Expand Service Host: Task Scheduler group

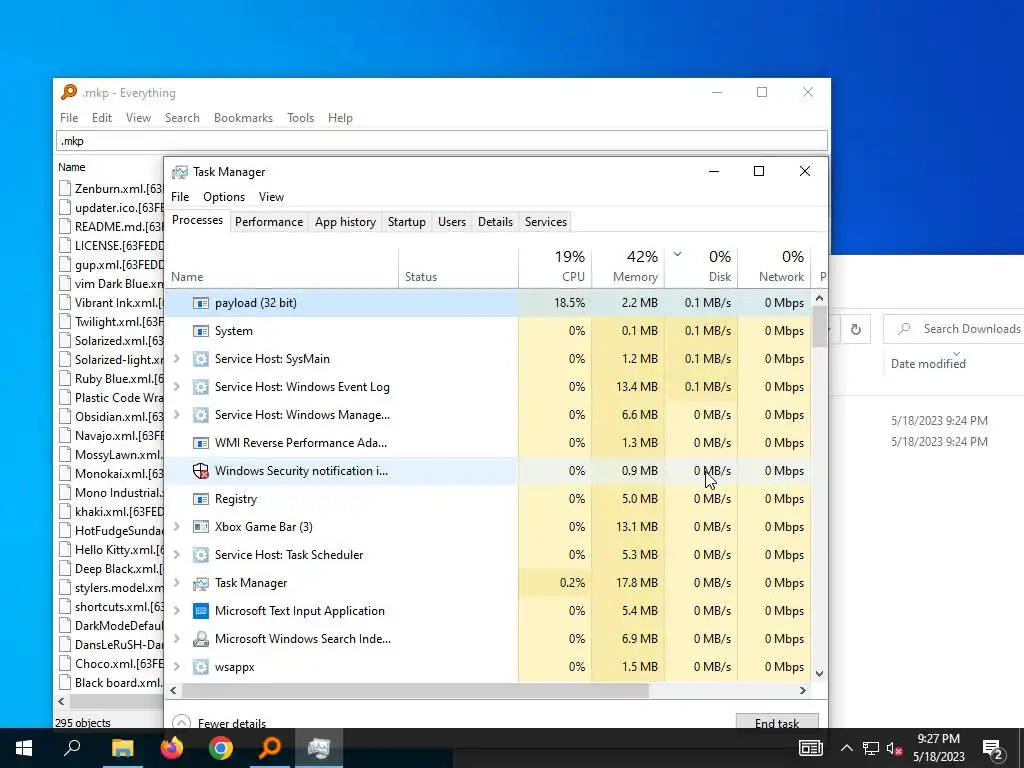[176, 555]
